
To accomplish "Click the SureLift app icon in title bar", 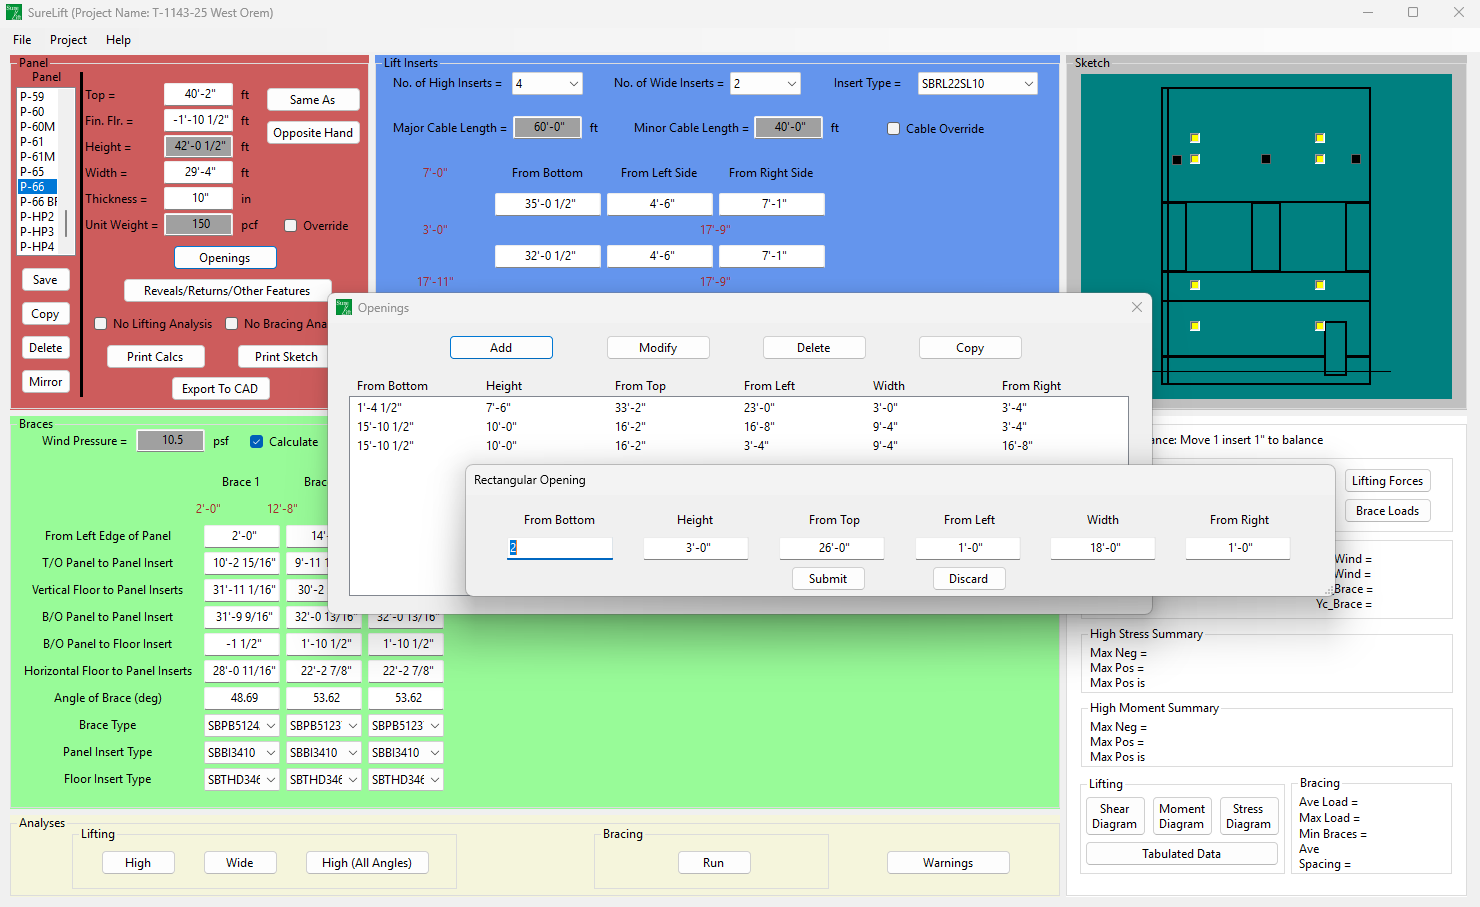I will 13,13.
